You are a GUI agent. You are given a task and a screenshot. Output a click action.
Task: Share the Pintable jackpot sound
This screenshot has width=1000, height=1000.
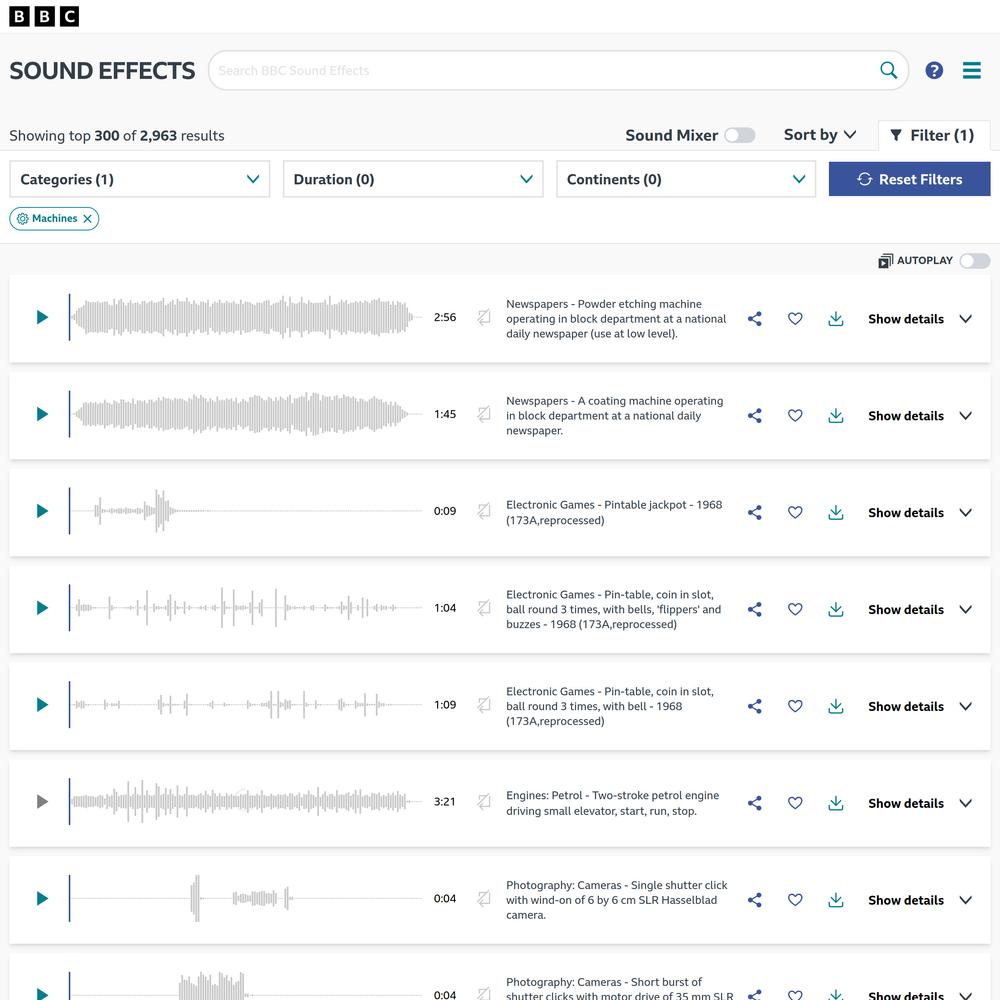754,513
